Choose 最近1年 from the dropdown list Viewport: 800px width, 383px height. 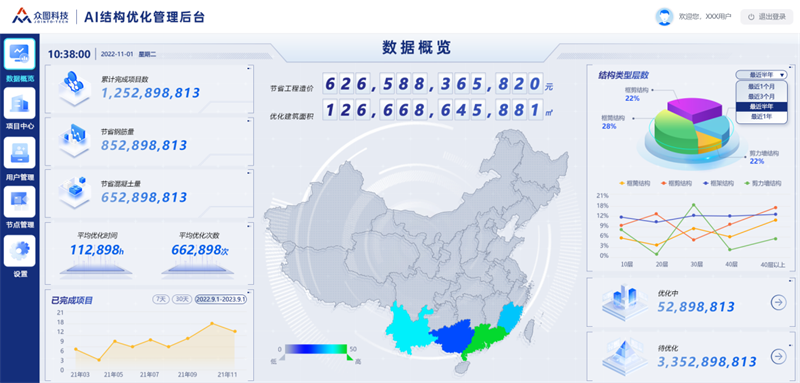click(761, 117)
